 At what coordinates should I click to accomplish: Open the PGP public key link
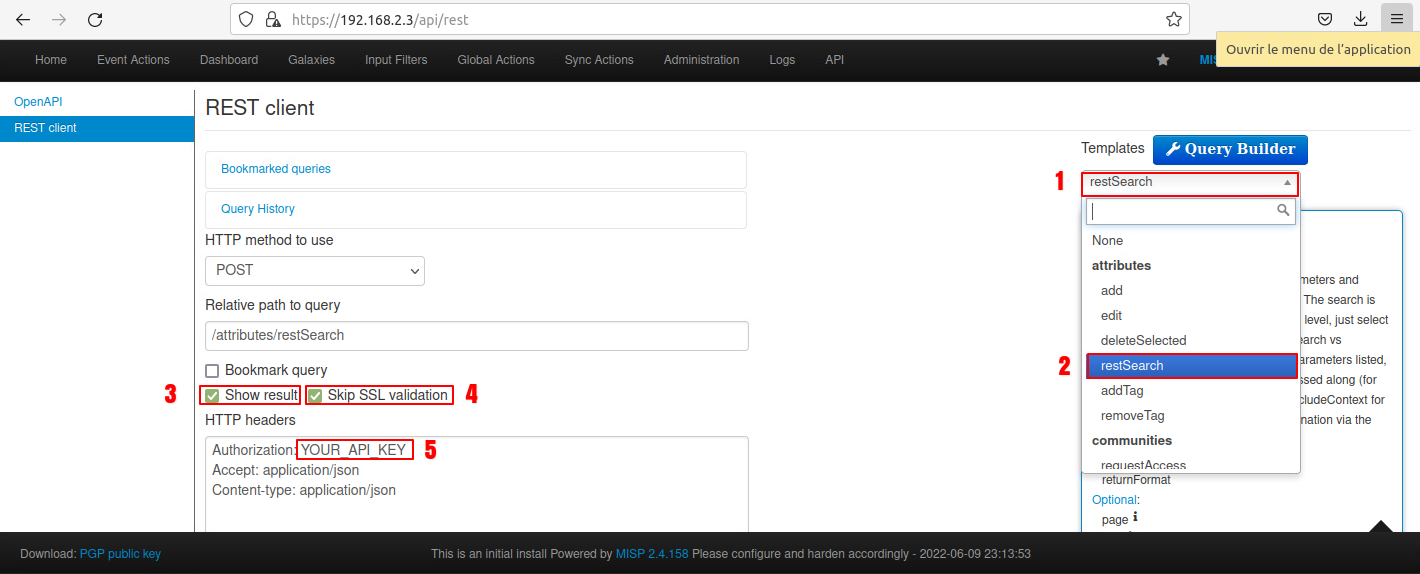tap(120, 554)
